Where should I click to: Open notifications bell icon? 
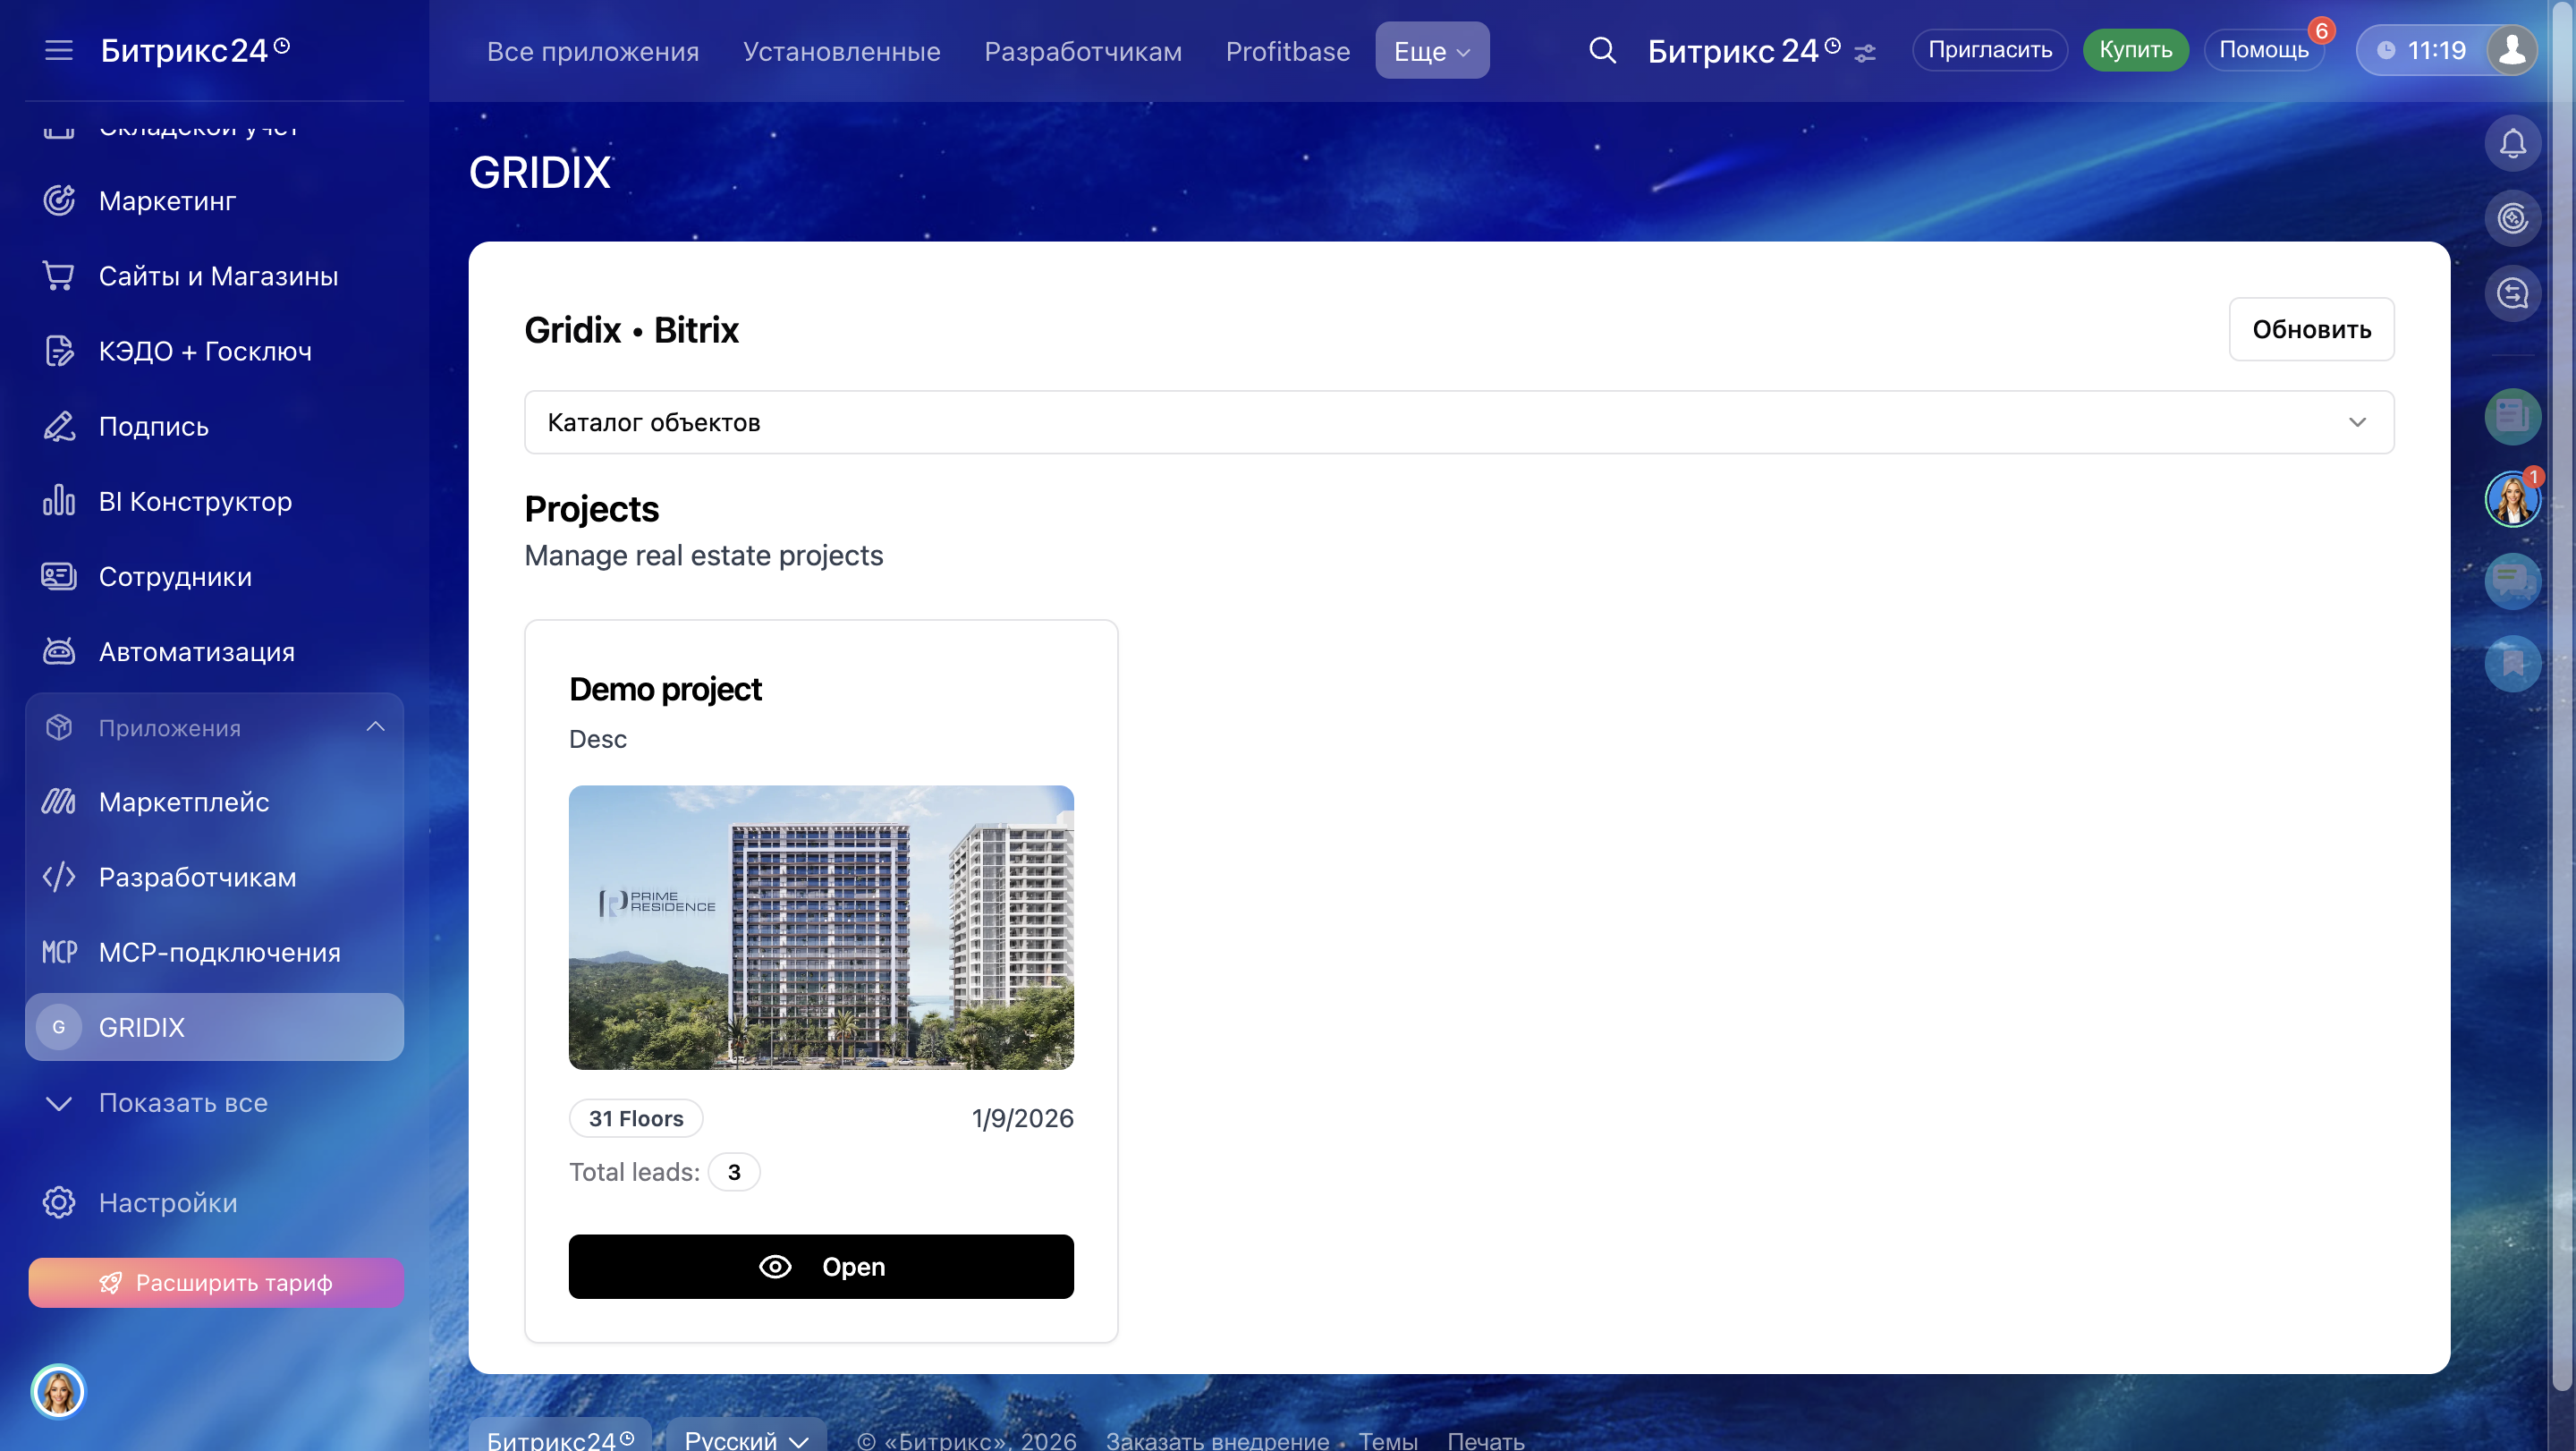point(2512,144)
